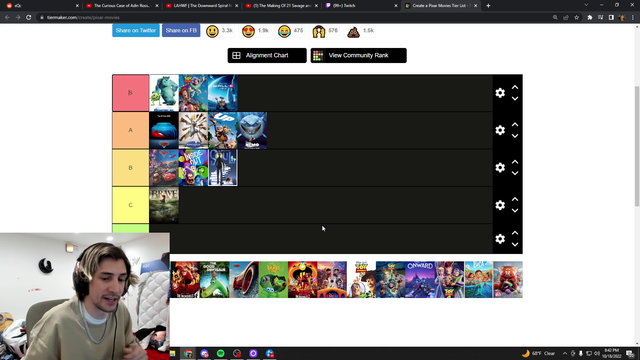Click the screaming face reaction with 576

319,31
